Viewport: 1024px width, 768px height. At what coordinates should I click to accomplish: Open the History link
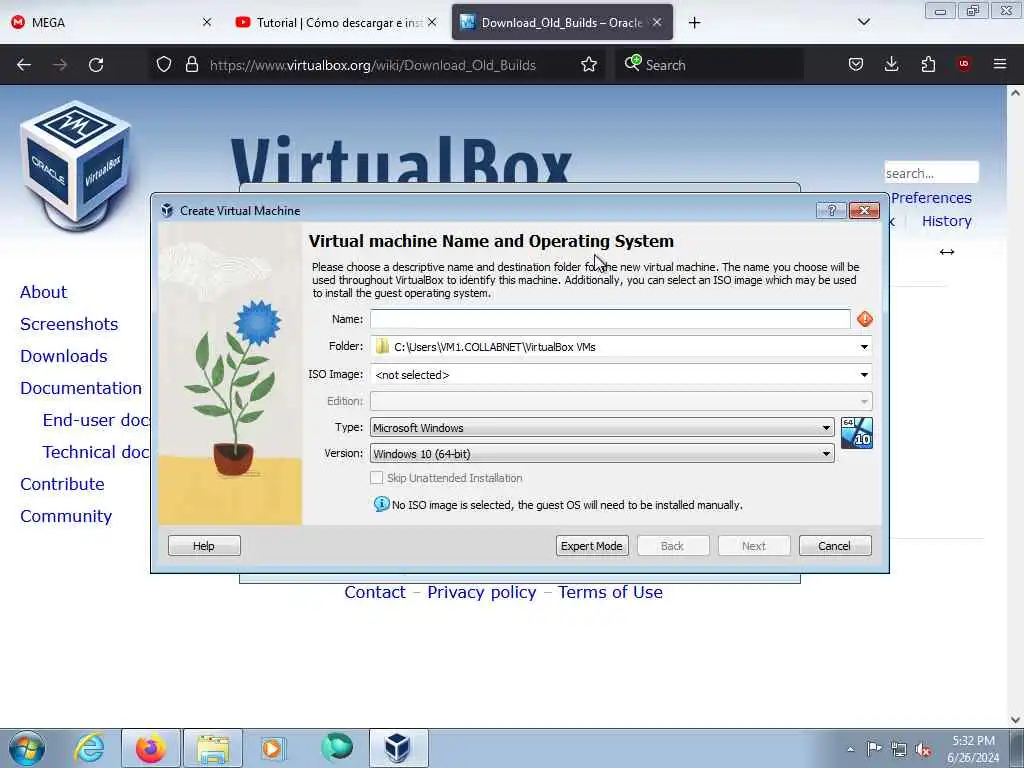click(x=947, y=221)
